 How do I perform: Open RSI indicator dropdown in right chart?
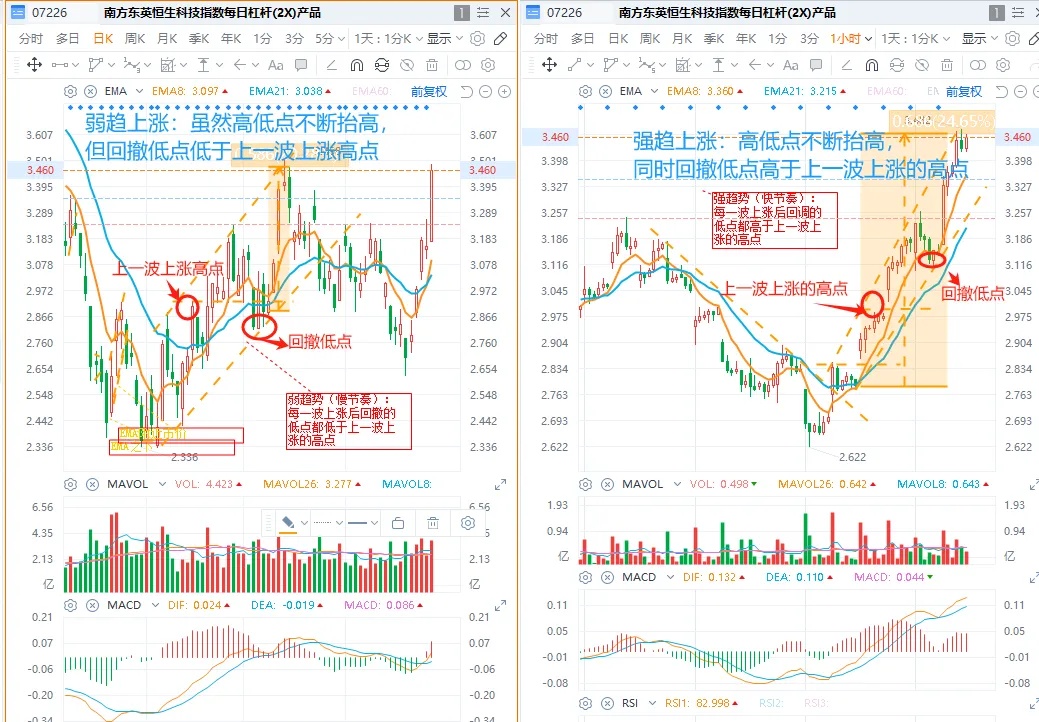click(x=653, y=703)
